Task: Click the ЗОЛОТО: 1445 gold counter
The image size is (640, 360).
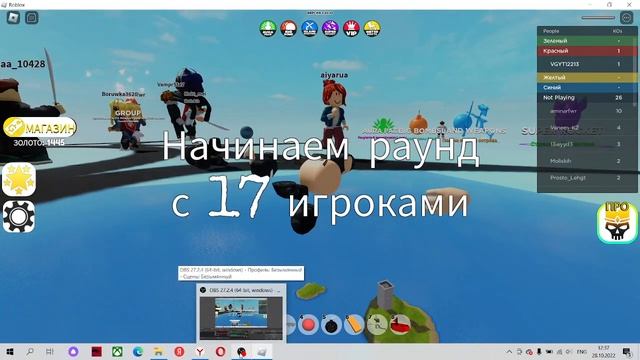Action: 39,143
